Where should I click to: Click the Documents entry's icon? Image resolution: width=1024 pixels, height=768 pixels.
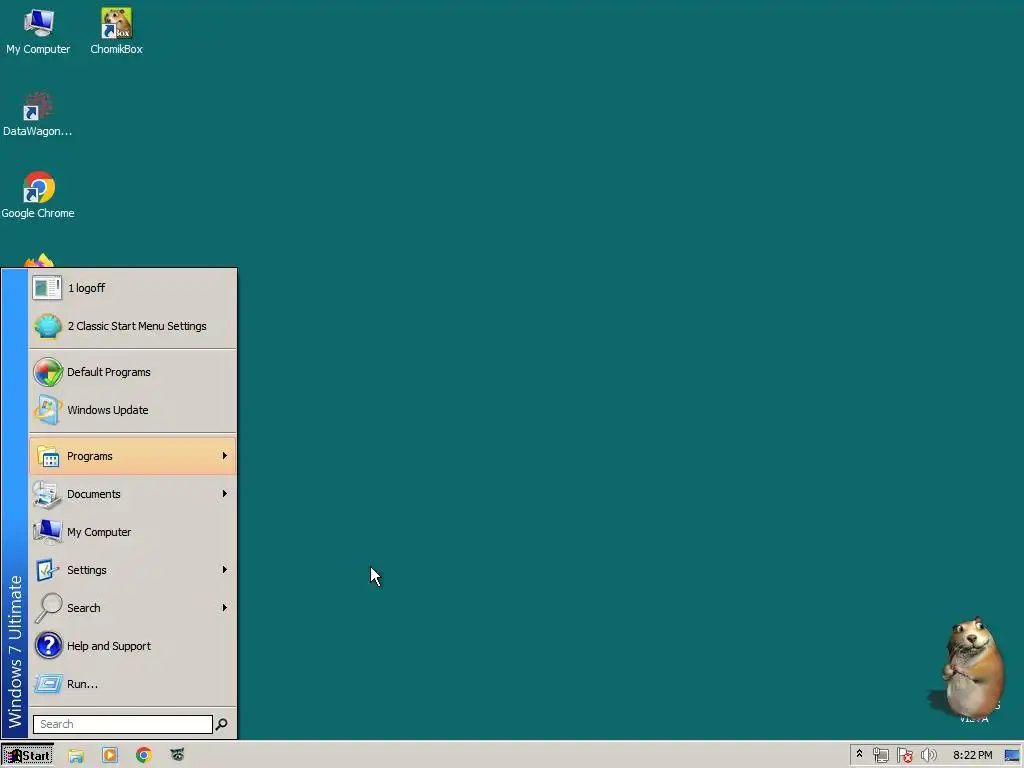tap(48, 494)
